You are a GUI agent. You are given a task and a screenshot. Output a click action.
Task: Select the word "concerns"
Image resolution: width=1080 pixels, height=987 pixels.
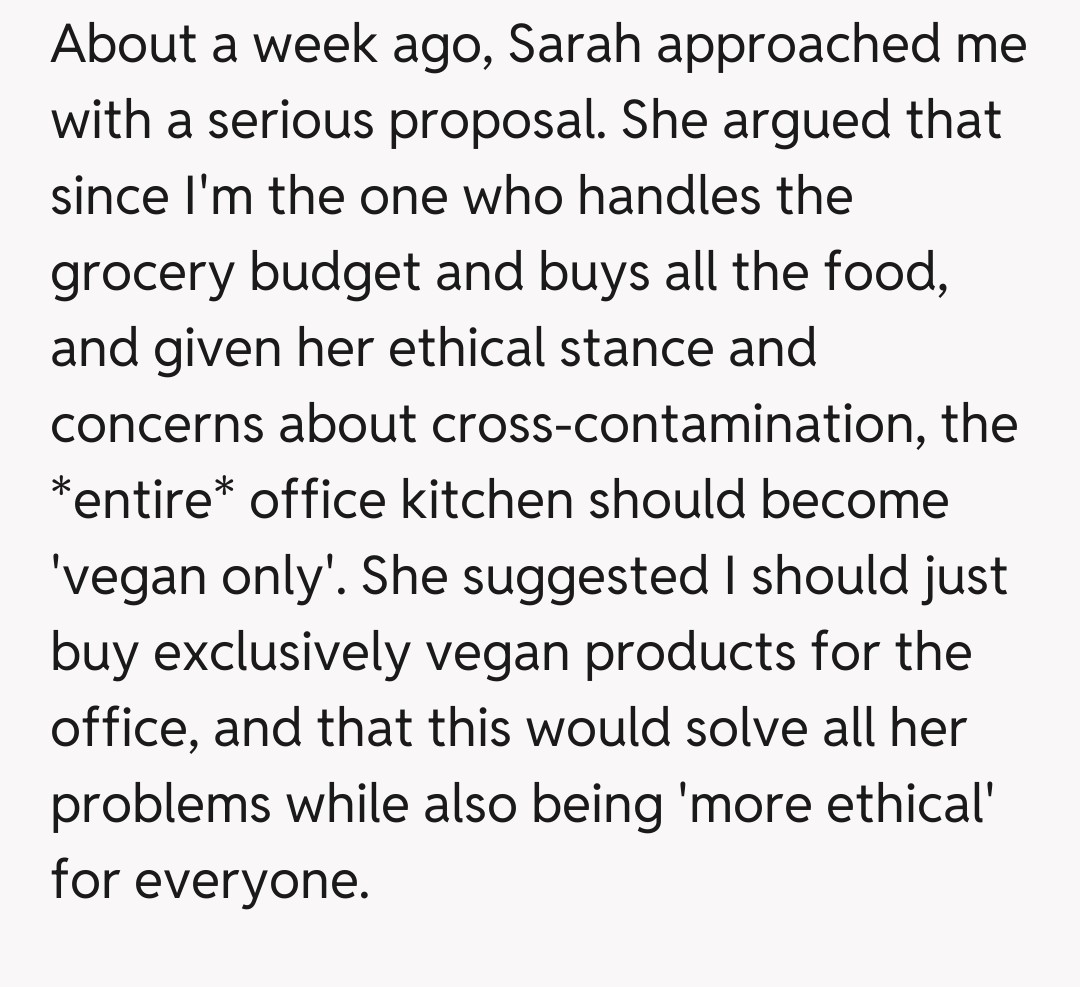156,424
